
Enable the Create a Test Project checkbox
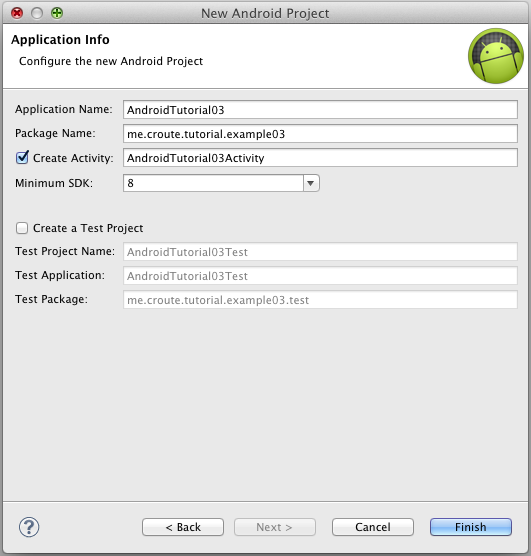[x=22, y=228]
